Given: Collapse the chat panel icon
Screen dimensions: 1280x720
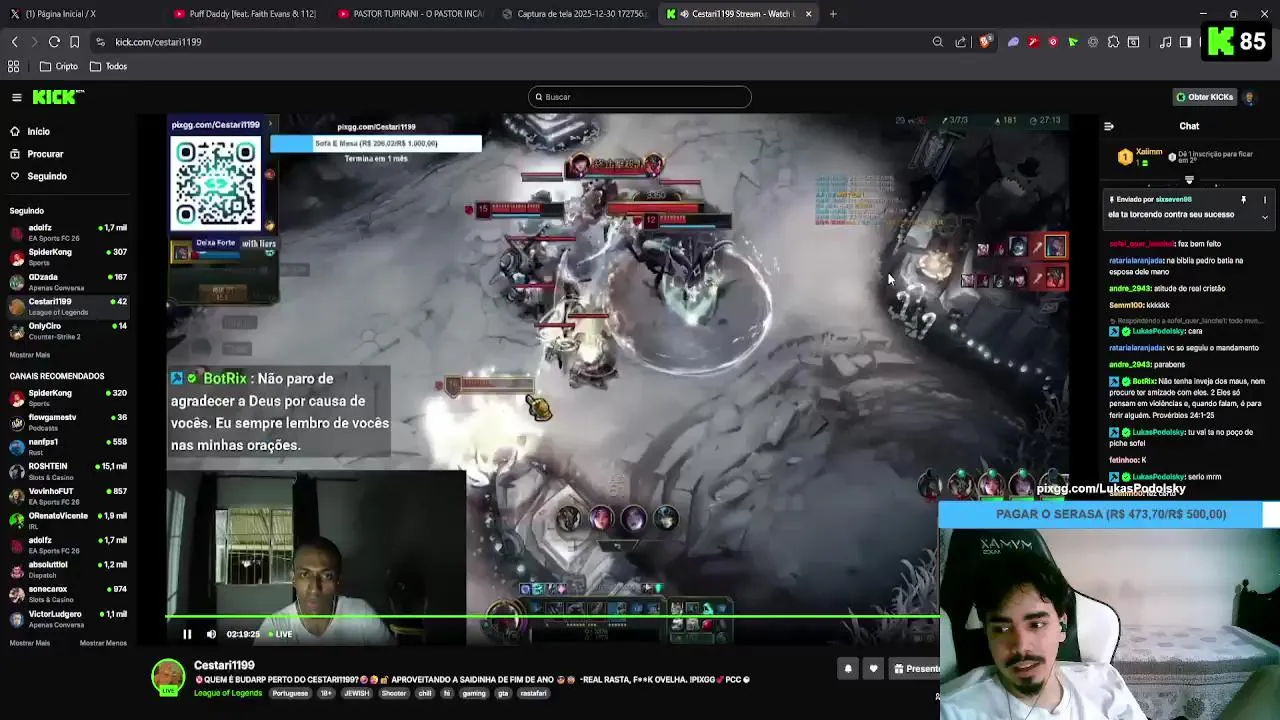Looking at the screenshot, I should pos(1109,126).
